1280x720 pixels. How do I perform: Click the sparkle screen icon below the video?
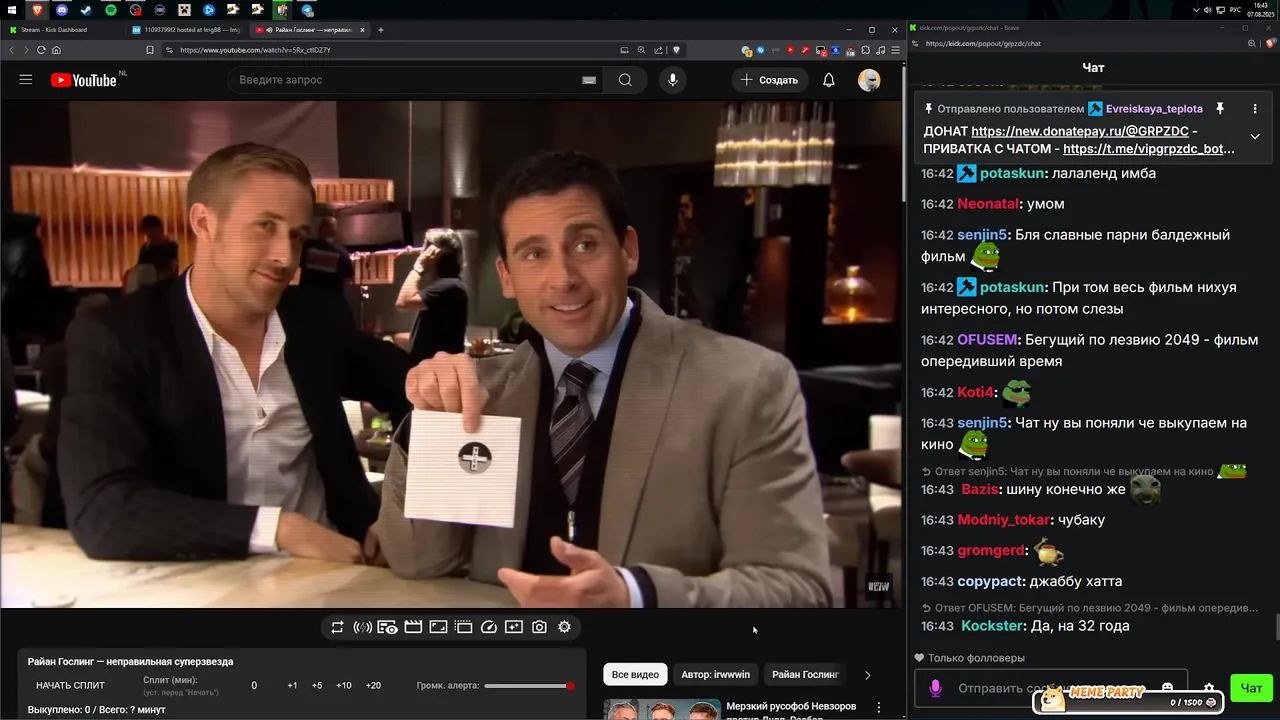(514, 627)
